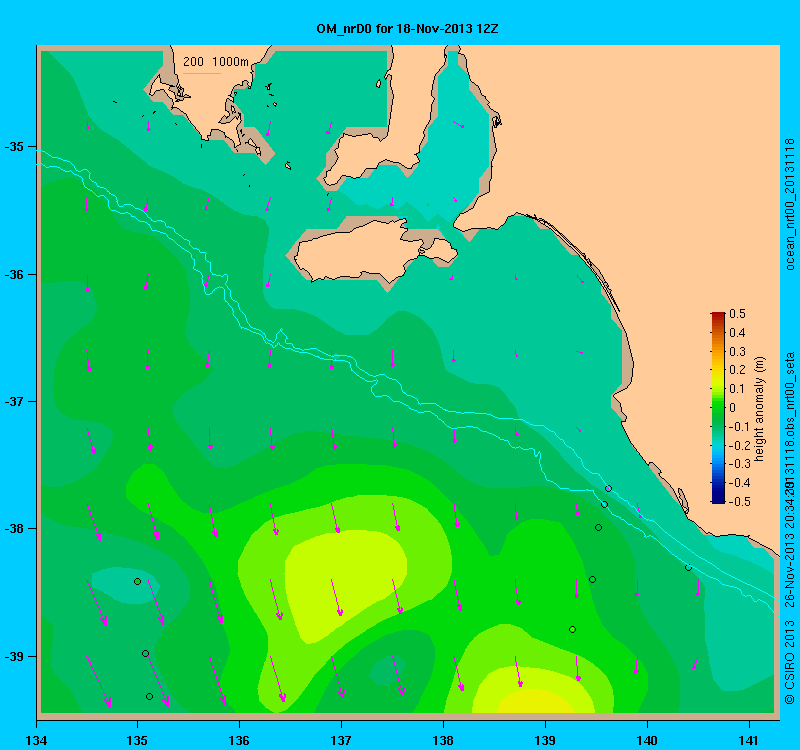This screenshot has height=750, width=800.
Task: Click the 0 colorbar value label
Action: (733, 408)
